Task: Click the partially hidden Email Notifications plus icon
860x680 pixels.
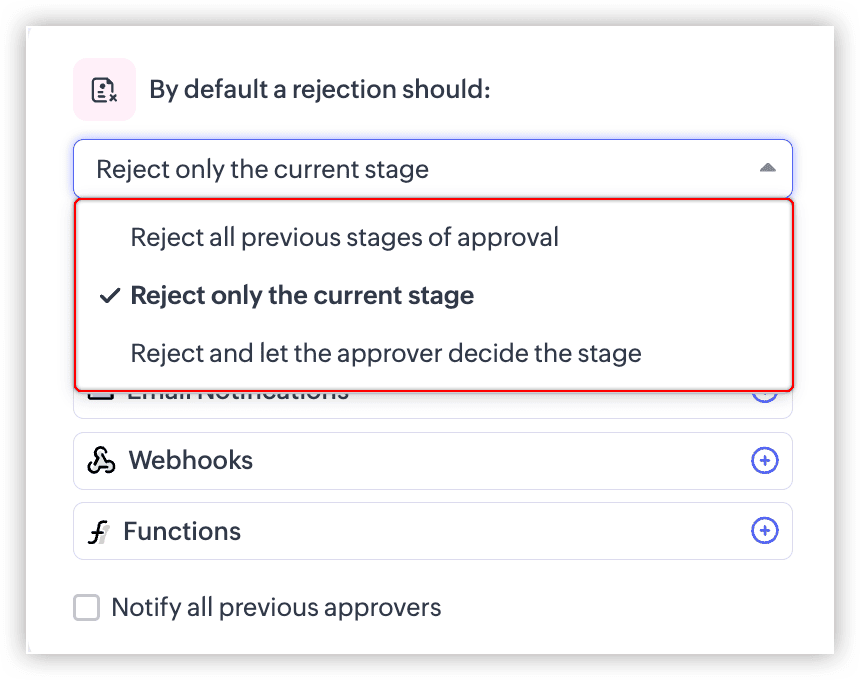Action: pos(764,397)
